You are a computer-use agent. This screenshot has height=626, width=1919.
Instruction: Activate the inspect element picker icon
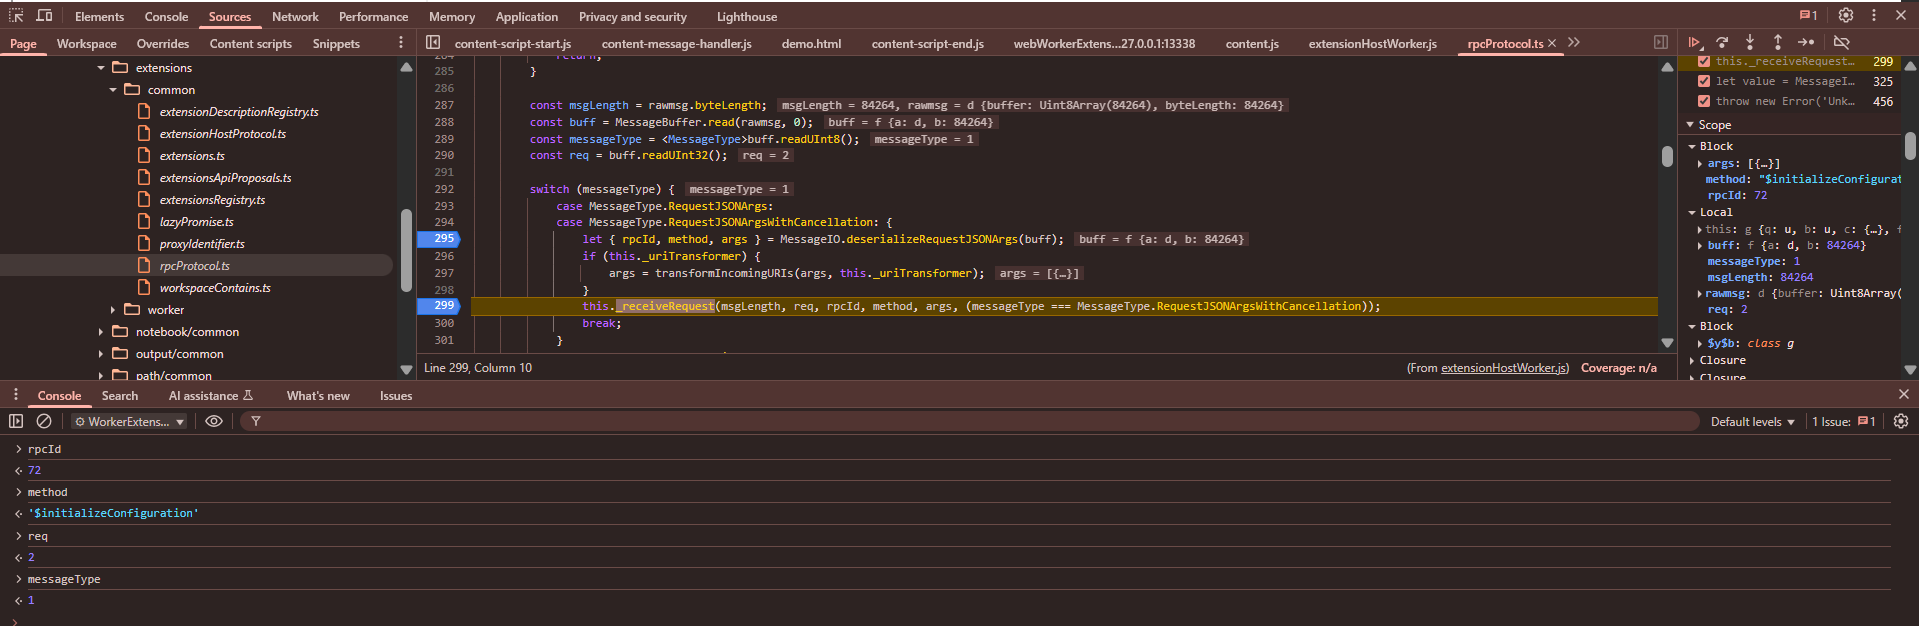pos(16,16)
